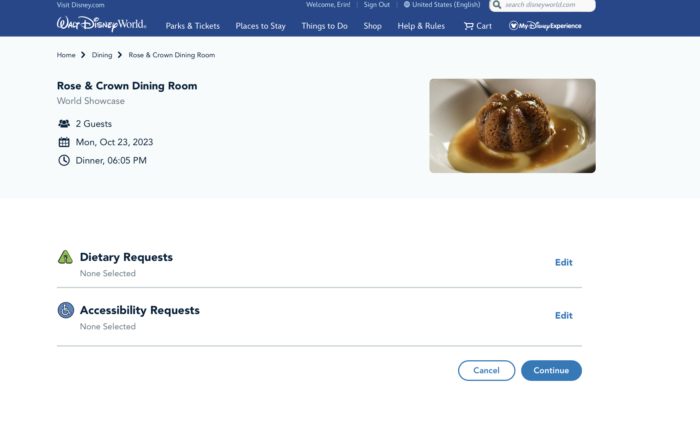The height and width of the screenshot is (421, 700).
Task: Edit the Accessibility Requests section
Action: 563,316
